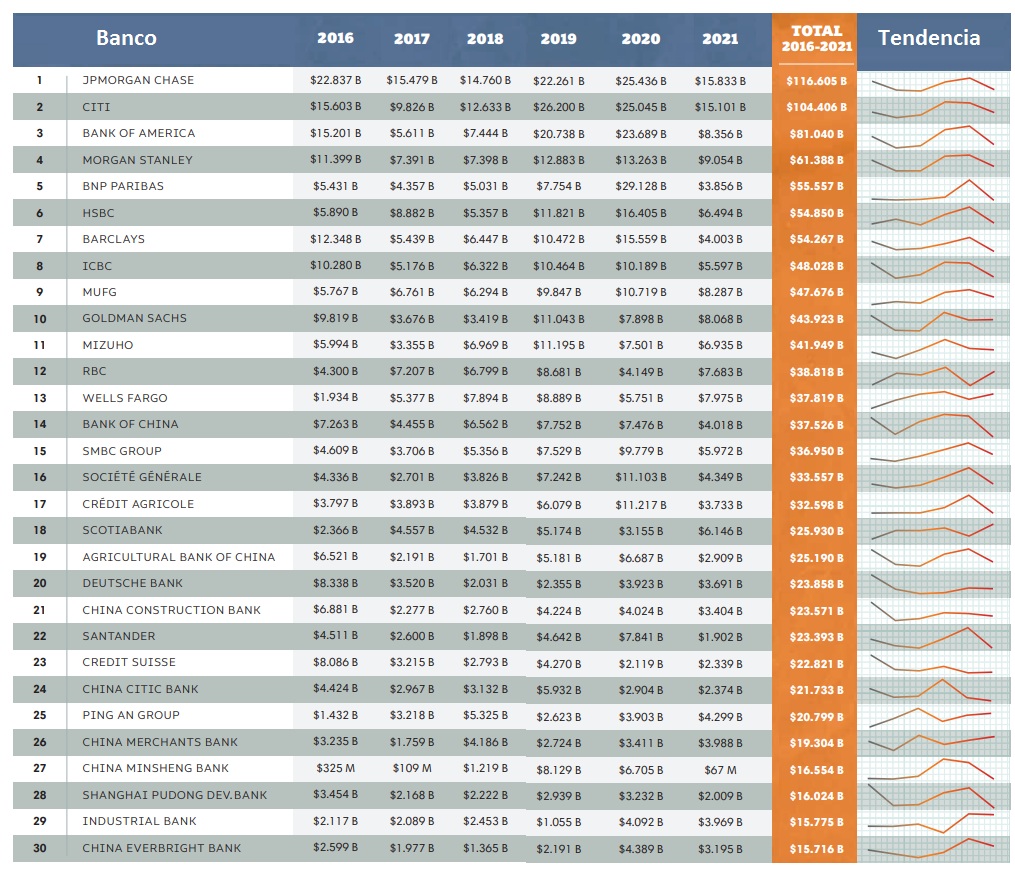Screen dimensions: 1015x872
Task: Select the Deutsche Bank trend sparkline
Action: [x=932, y=584]
